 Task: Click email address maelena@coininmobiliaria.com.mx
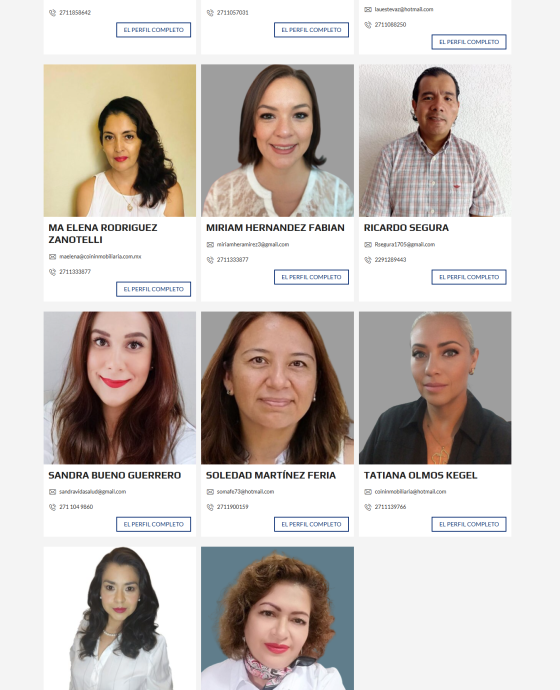click(100, 257)
